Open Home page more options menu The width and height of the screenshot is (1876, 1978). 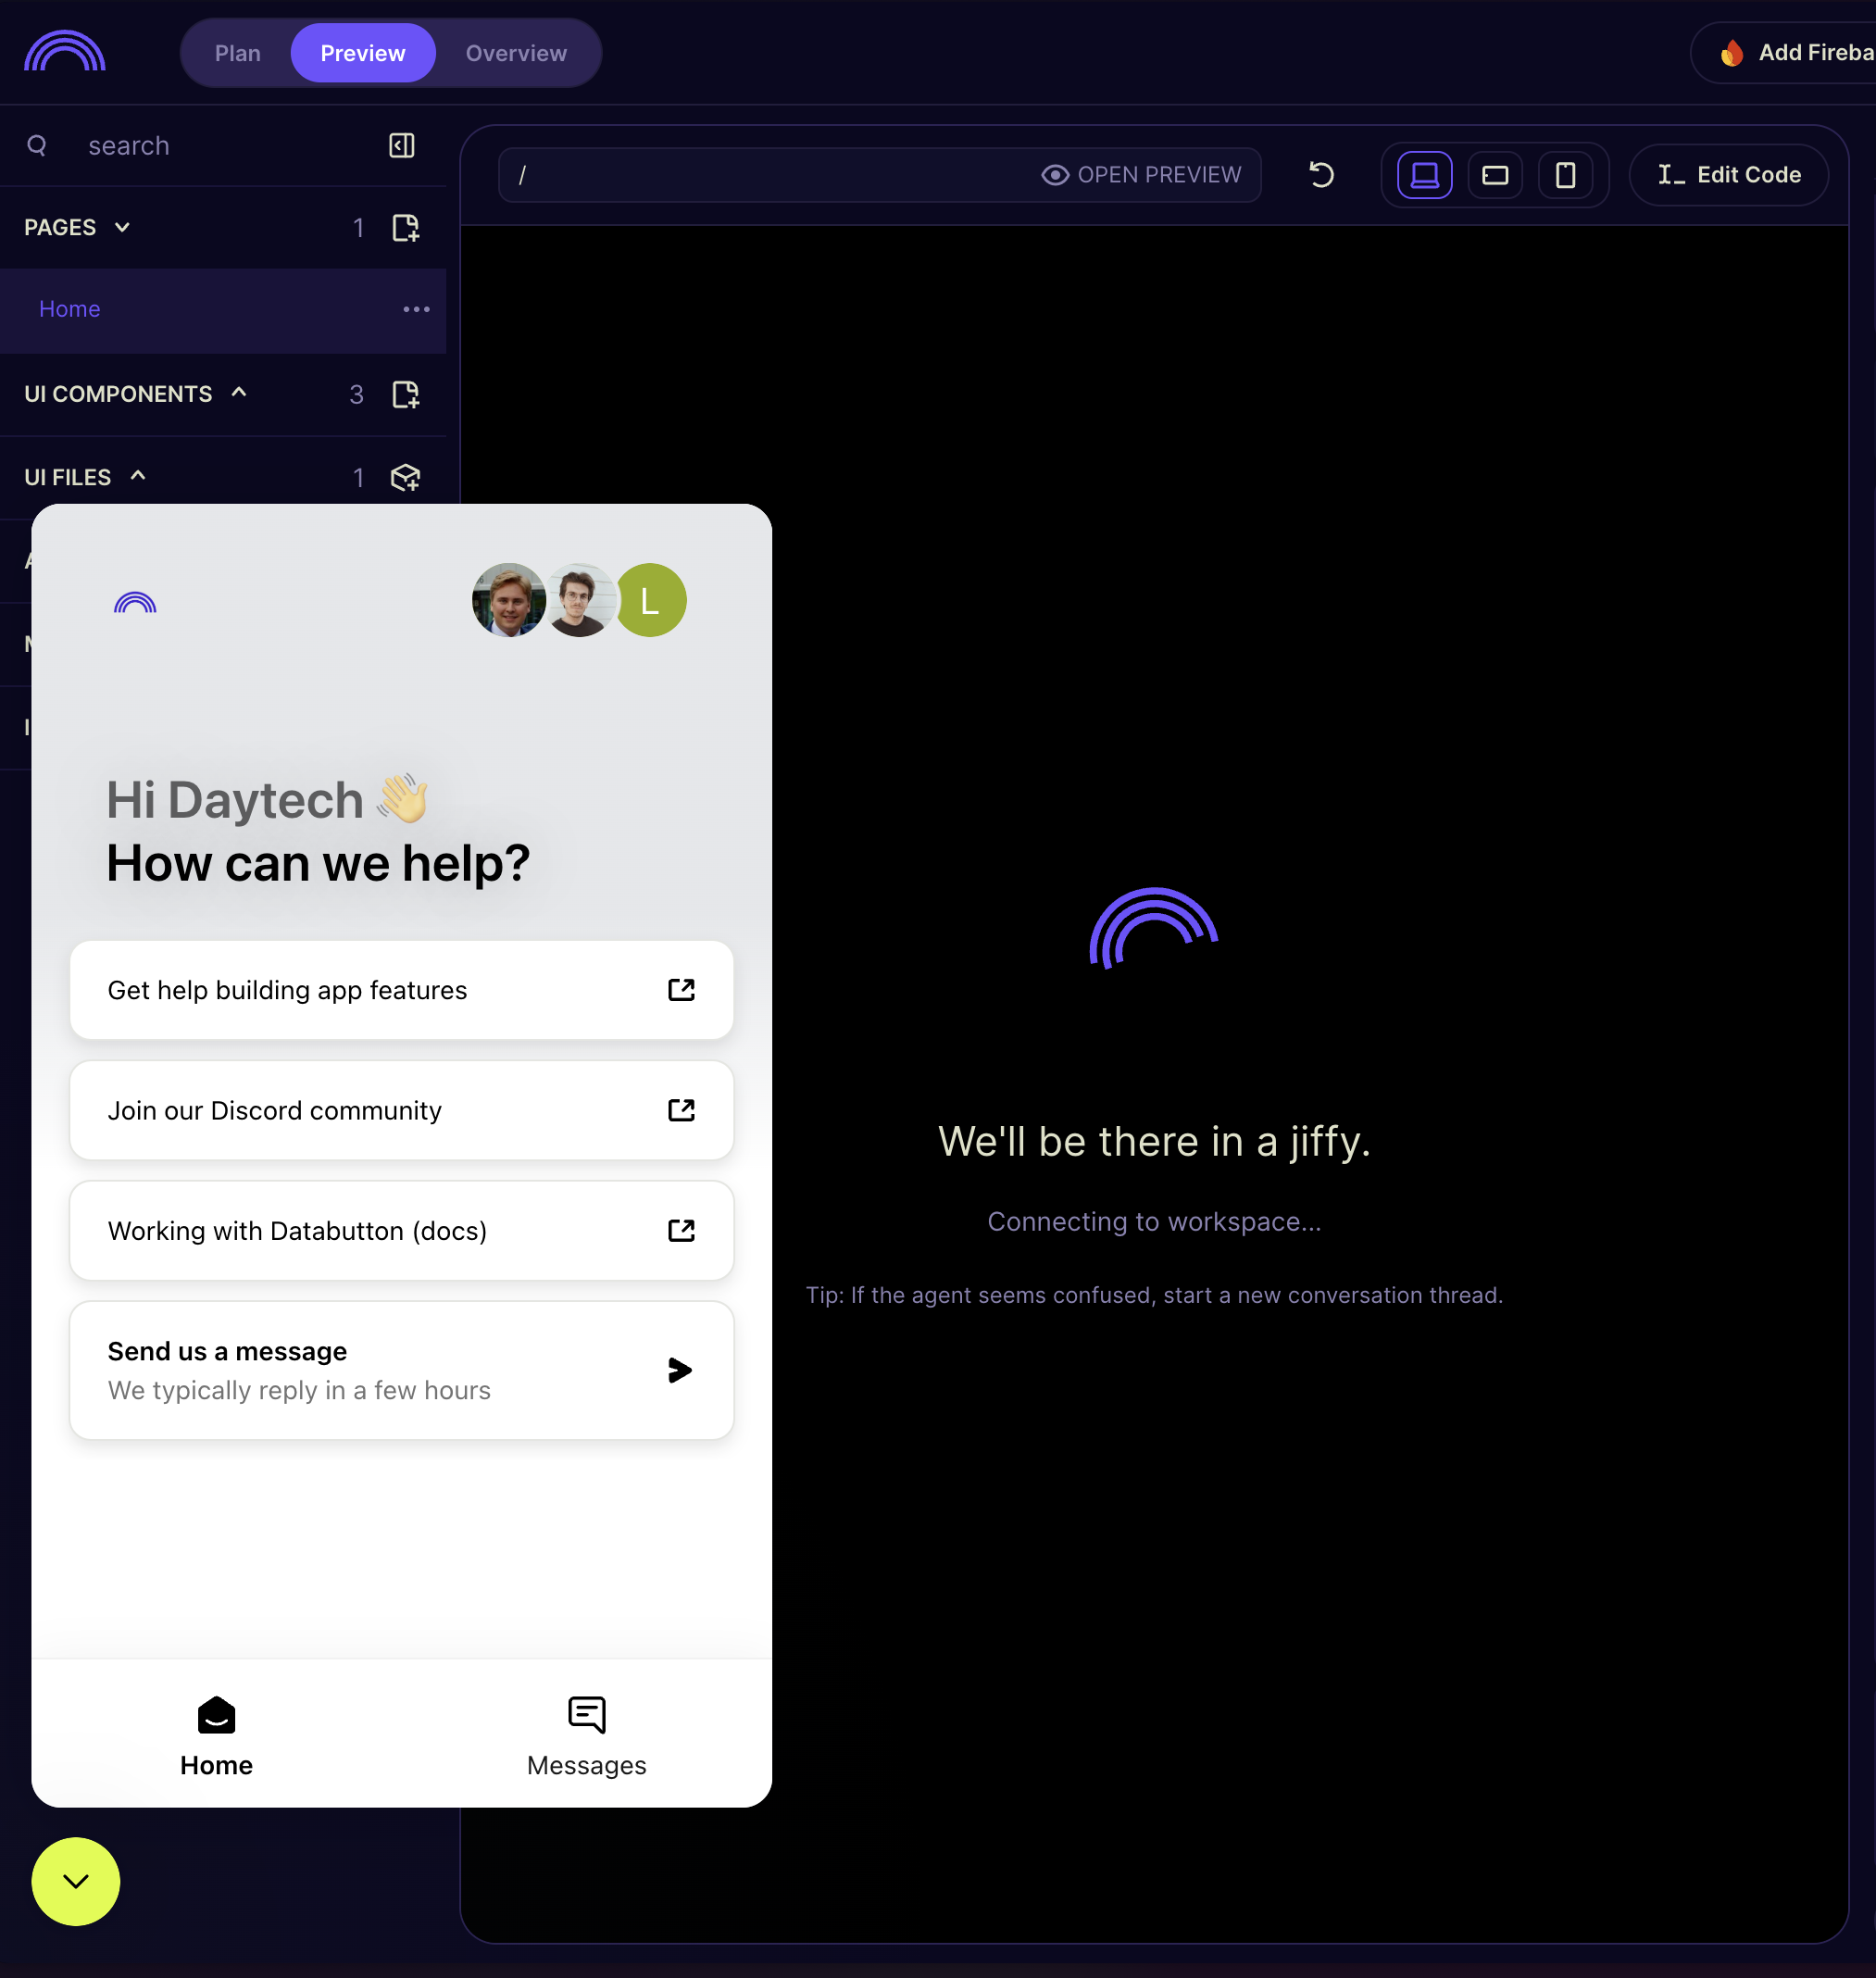click(x=416, y=310)
